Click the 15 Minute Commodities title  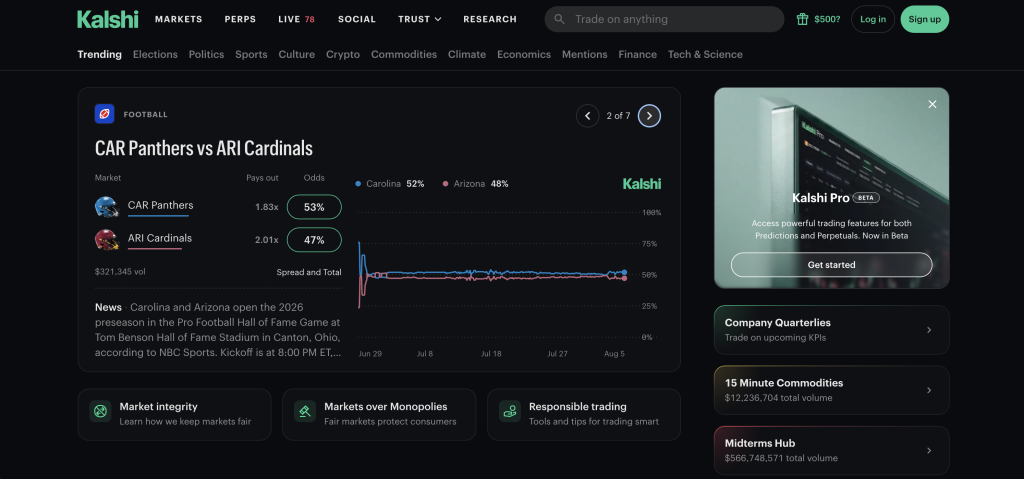pos(784,383)
